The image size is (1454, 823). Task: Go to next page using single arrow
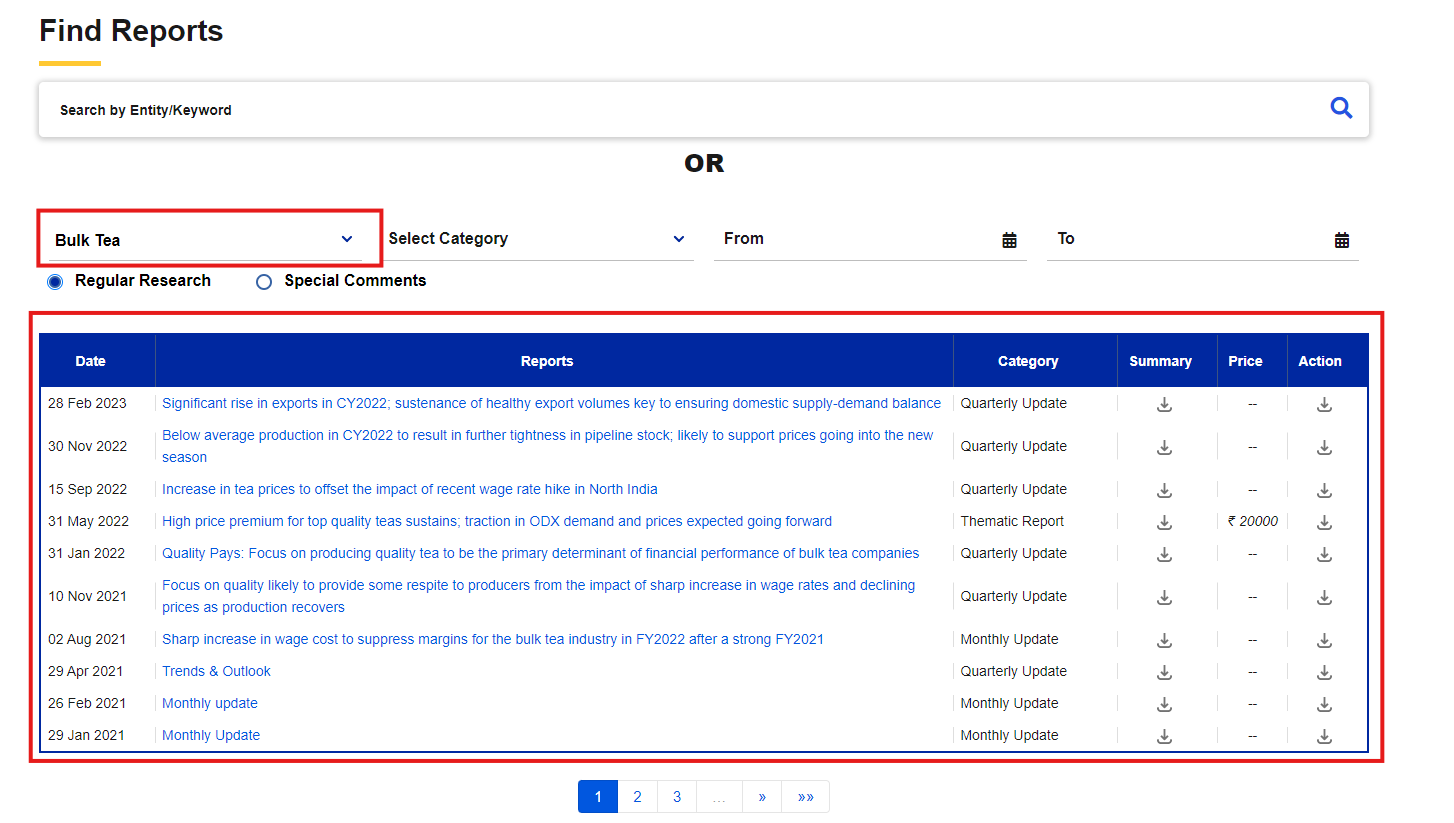click(762, 797)
